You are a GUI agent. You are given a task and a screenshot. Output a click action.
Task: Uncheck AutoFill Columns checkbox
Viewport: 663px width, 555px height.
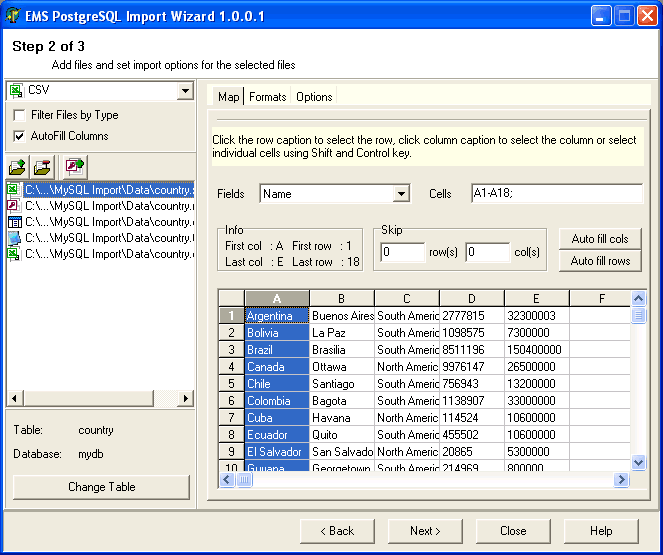19,136
